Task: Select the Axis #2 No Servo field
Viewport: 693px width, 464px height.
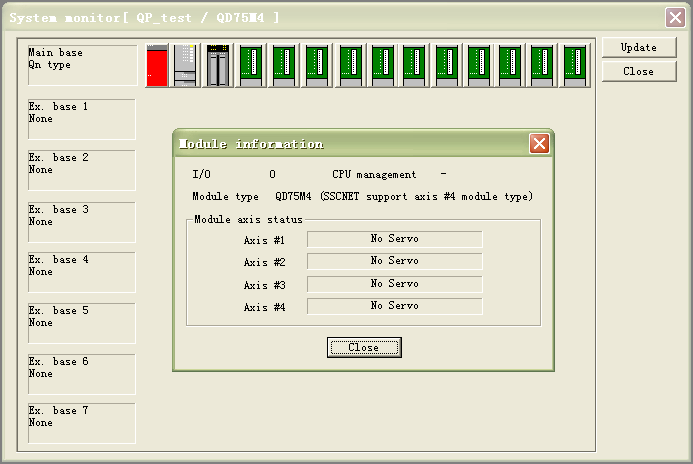Action: 394,262
